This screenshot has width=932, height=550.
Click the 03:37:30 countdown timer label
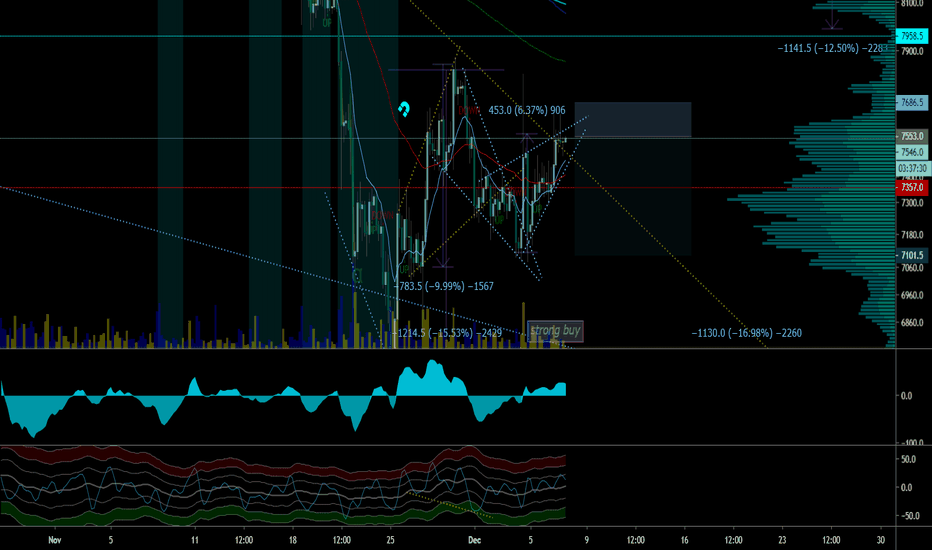tap(912, 168)
